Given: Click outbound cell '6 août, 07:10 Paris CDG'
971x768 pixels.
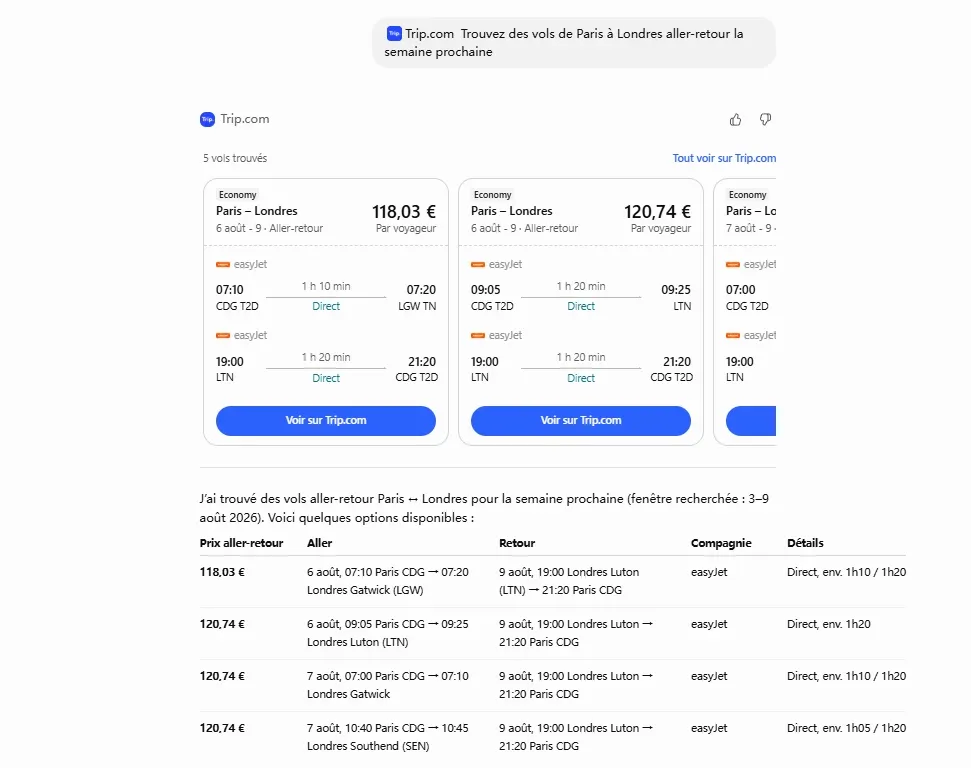Looking at the screenshot, I should click(388, 581).
